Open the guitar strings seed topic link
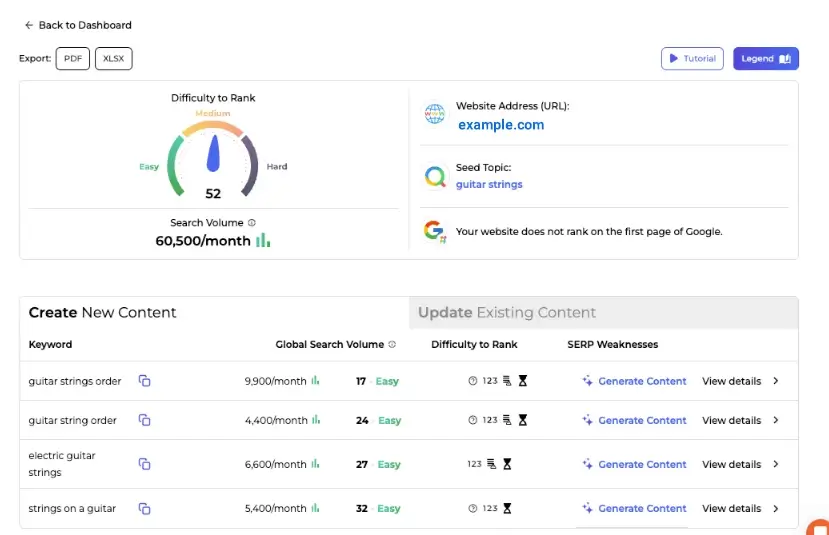Viewport: 829px width, 535px height. pyautogui.click(x=489, y=185)
